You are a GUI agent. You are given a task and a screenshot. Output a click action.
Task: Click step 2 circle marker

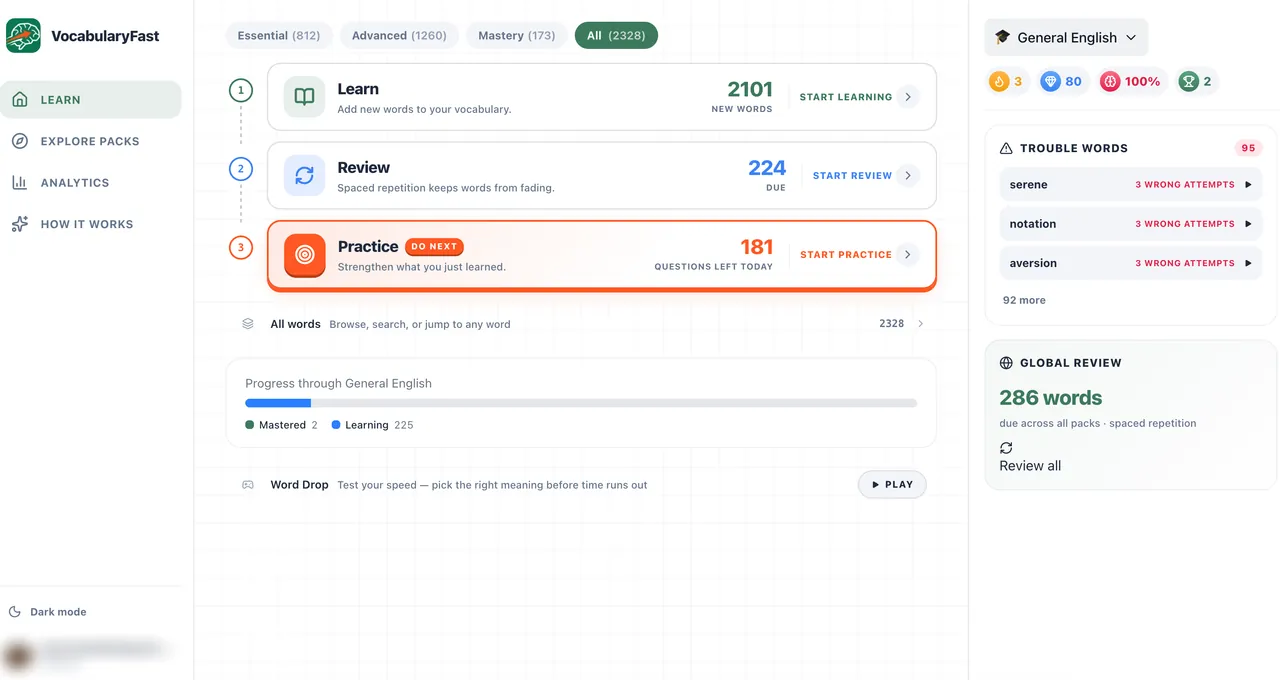tap(241, 169)
